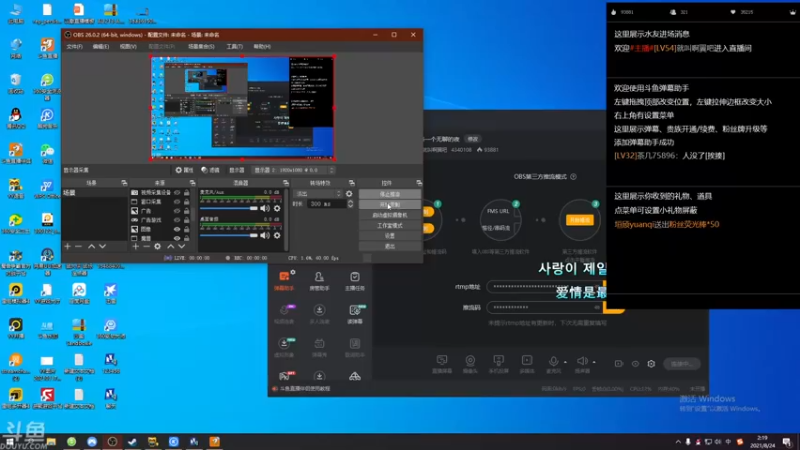This screenshot has height=450, width=800.
Task: Click 启动虚拟摄像机 button
Action: [390, 215]
